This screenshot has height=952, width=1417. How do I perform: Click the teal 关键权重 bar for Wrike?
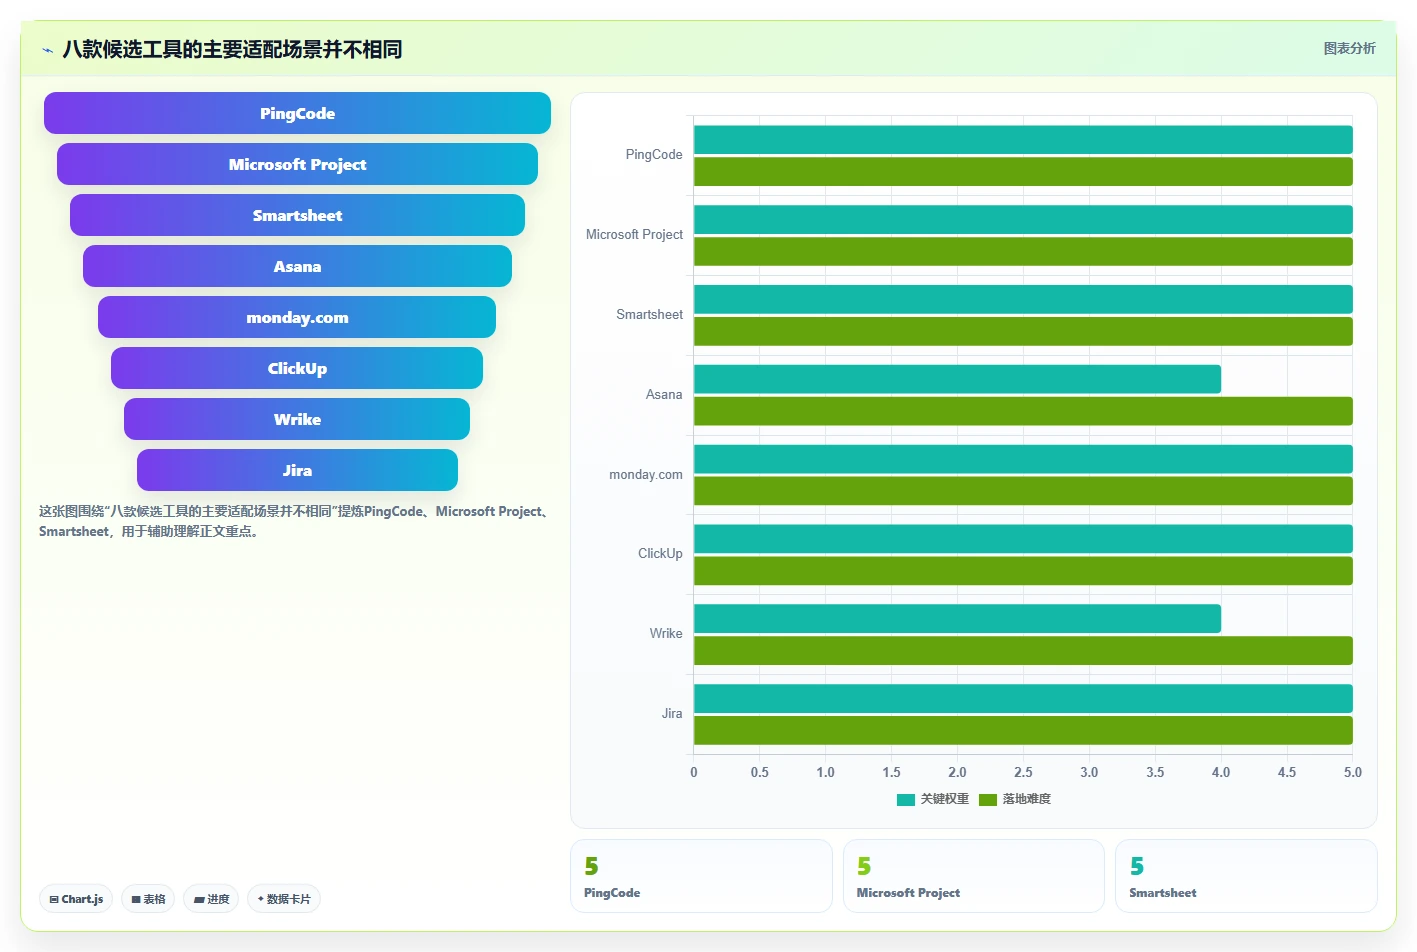coord(957,619)
